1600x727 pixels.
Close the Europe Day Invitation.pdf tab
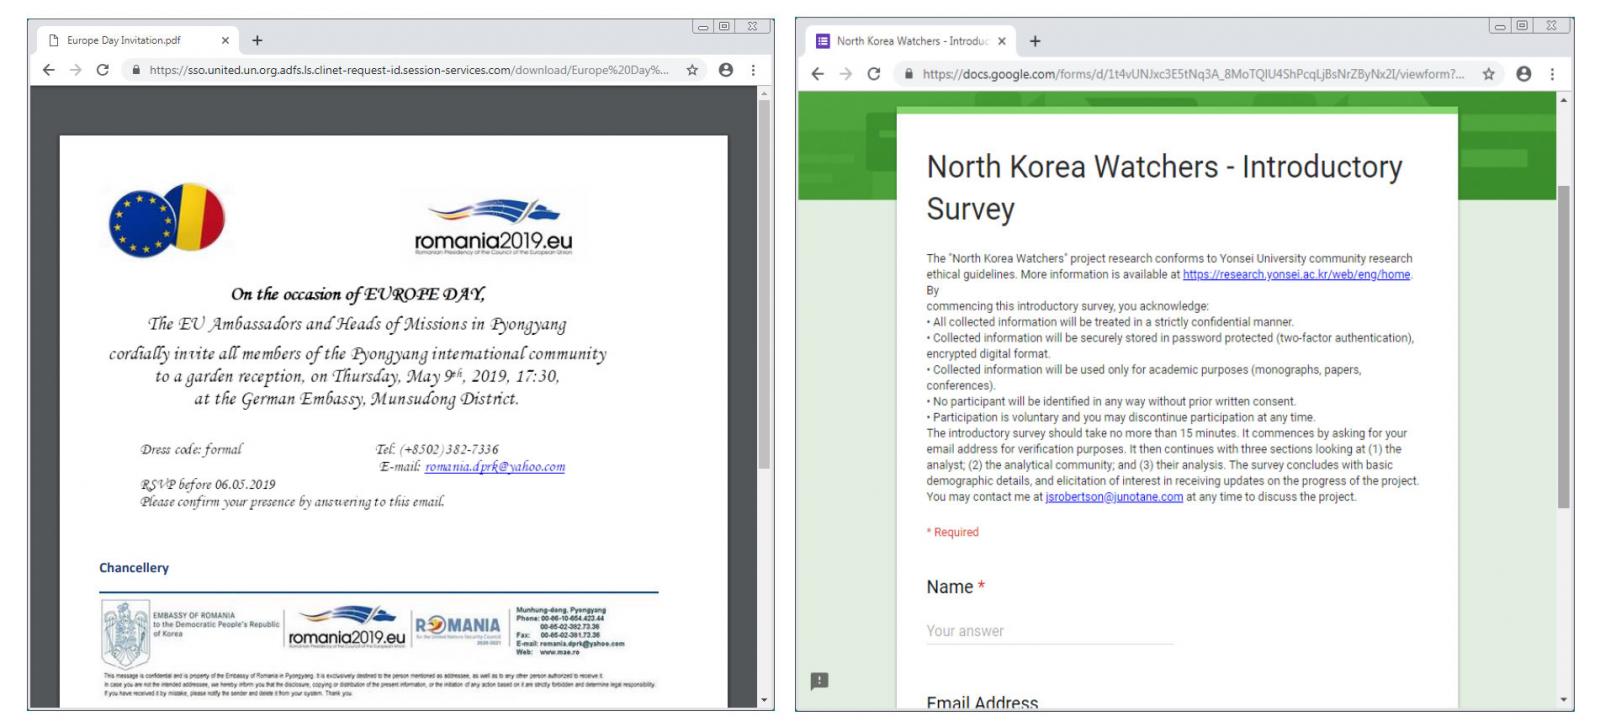coord(225,40)
